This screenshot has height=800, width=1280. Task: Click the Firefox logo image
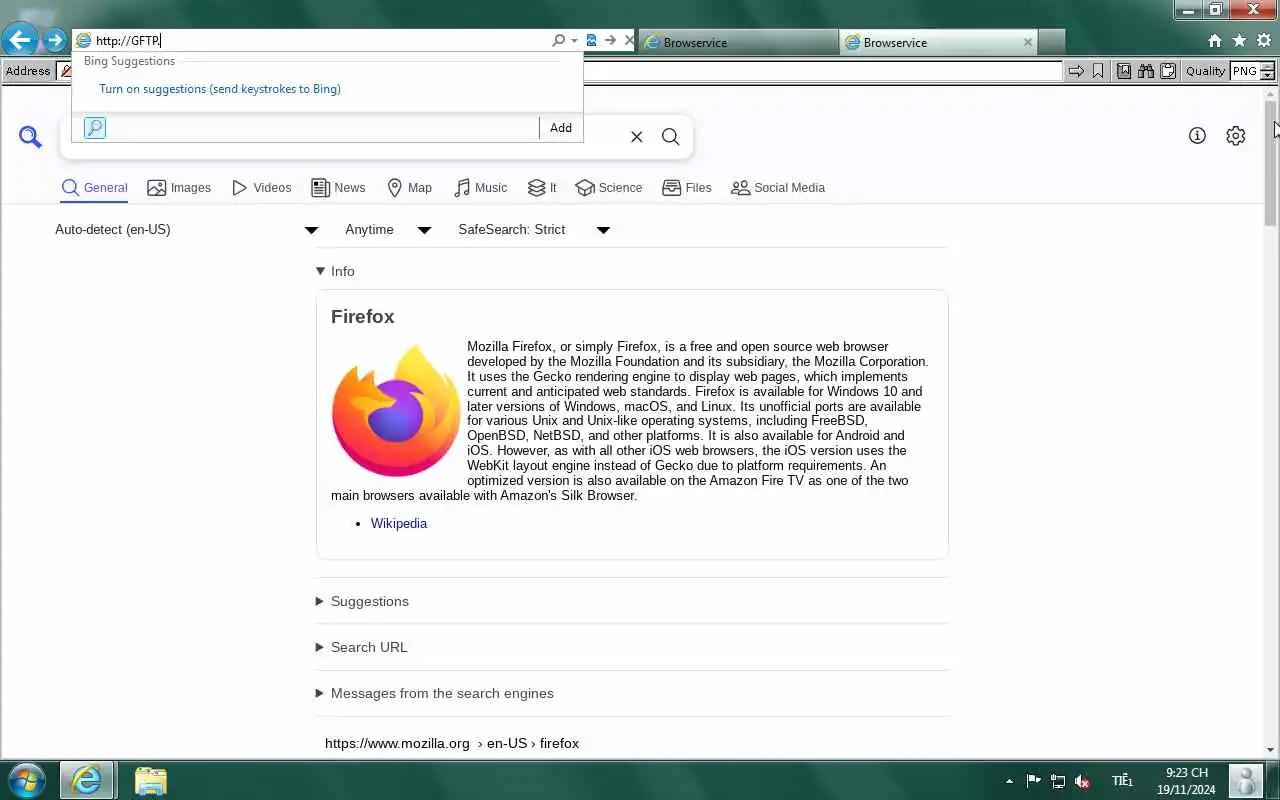click(396, 410)
